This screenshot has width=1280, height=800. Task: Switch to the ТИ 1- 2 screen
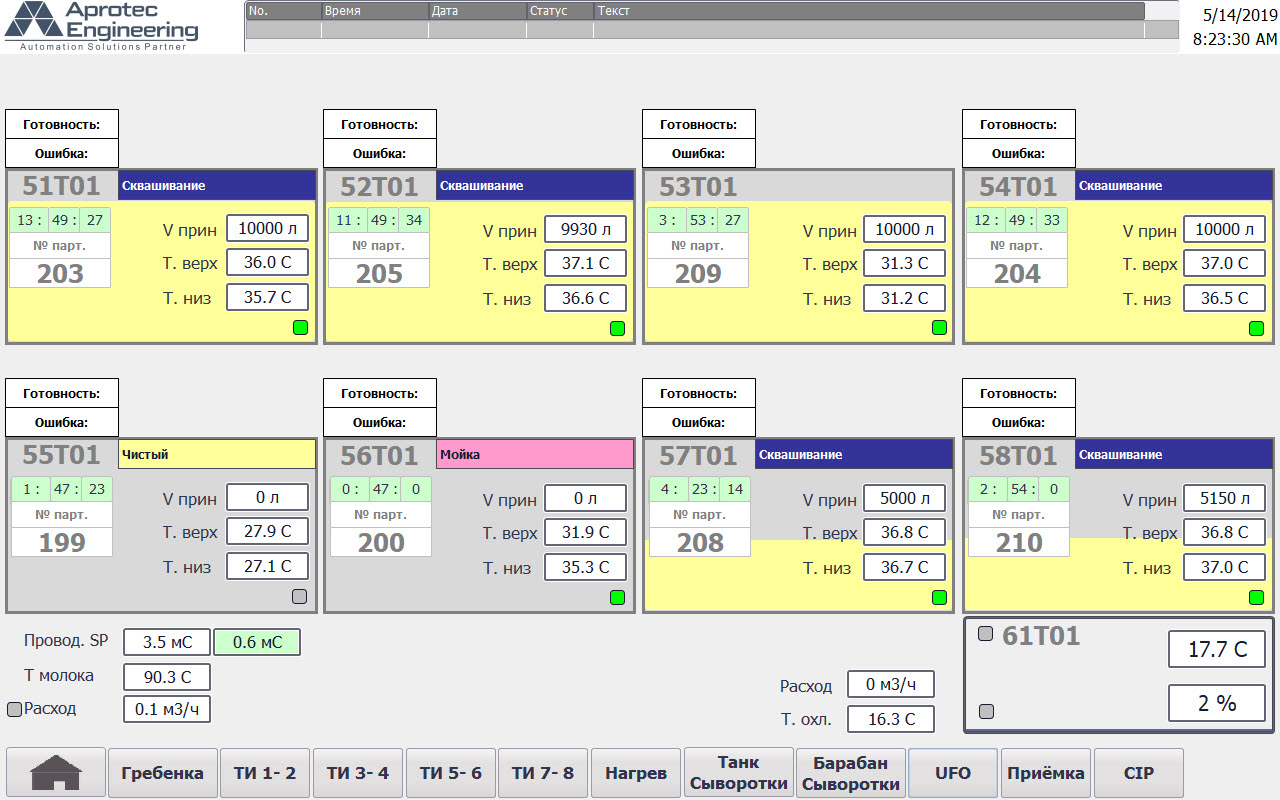pyautogui.click(x=265, y=773)
